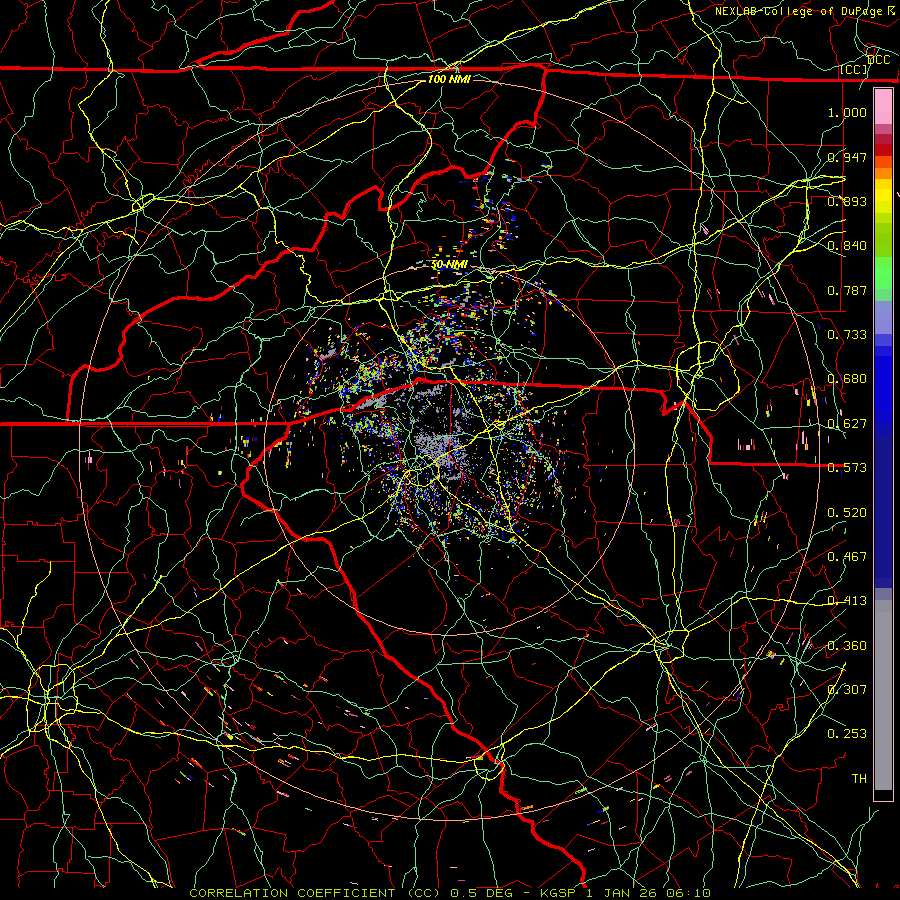Click the 1.000 scale value
900x900 pixels.
(x=847, y=112)
